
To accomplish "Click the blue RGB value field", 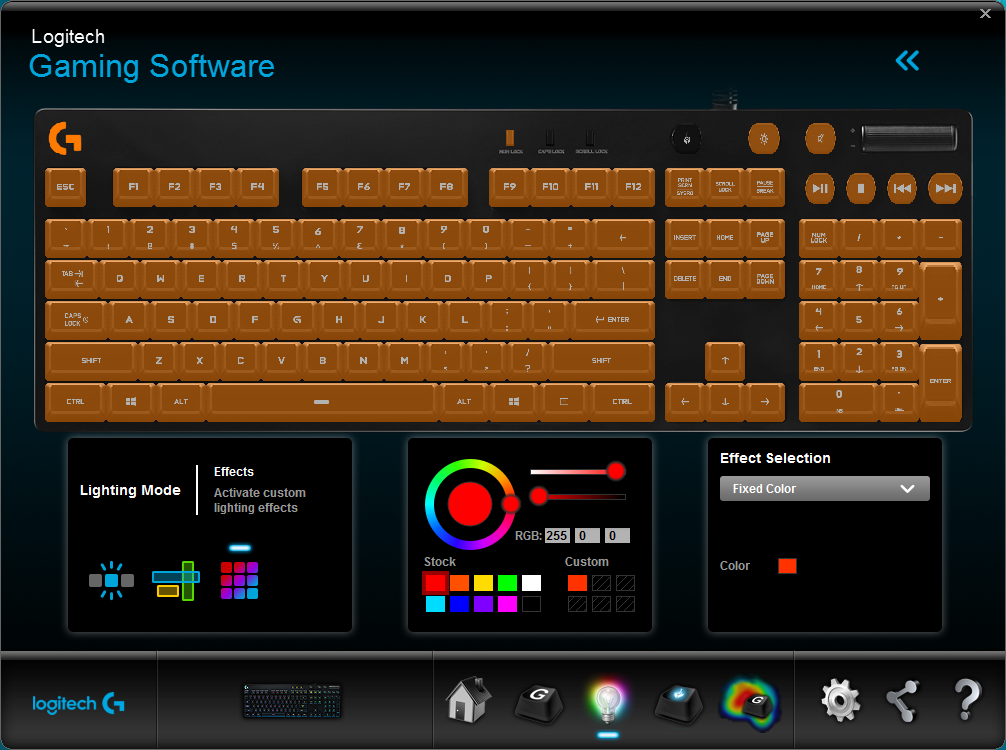I will (617, 536).
